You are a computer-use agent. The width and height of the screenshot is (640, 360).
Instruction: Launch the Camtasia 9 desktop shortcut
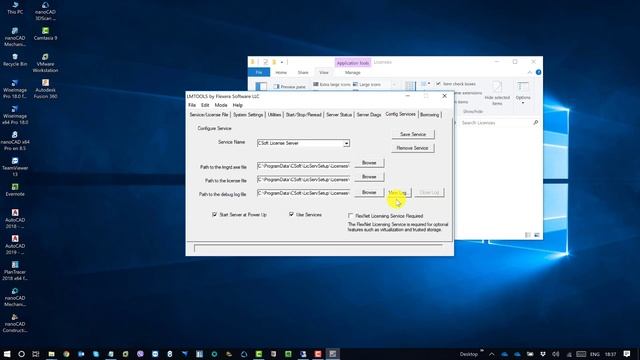pos(45,34)
